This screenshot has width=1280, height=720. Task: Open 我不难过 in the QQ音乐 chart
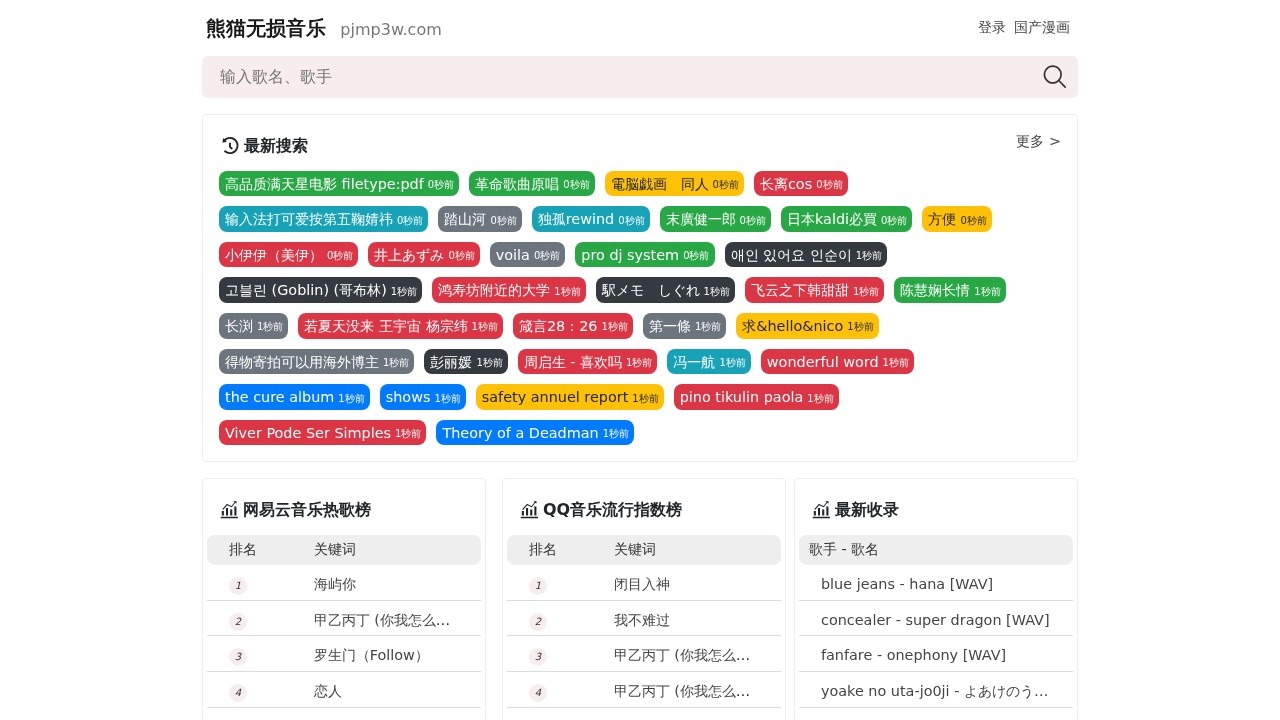point(642,620)
